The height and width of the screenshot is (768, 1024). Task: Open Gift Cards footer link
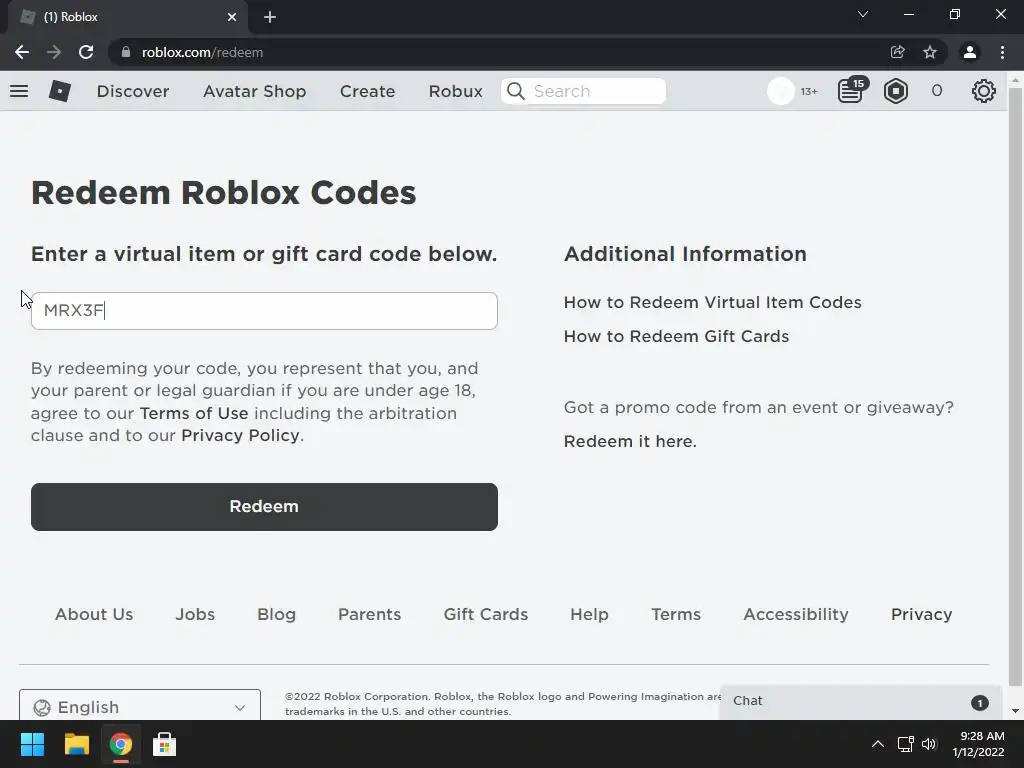[x=486, y=615]
